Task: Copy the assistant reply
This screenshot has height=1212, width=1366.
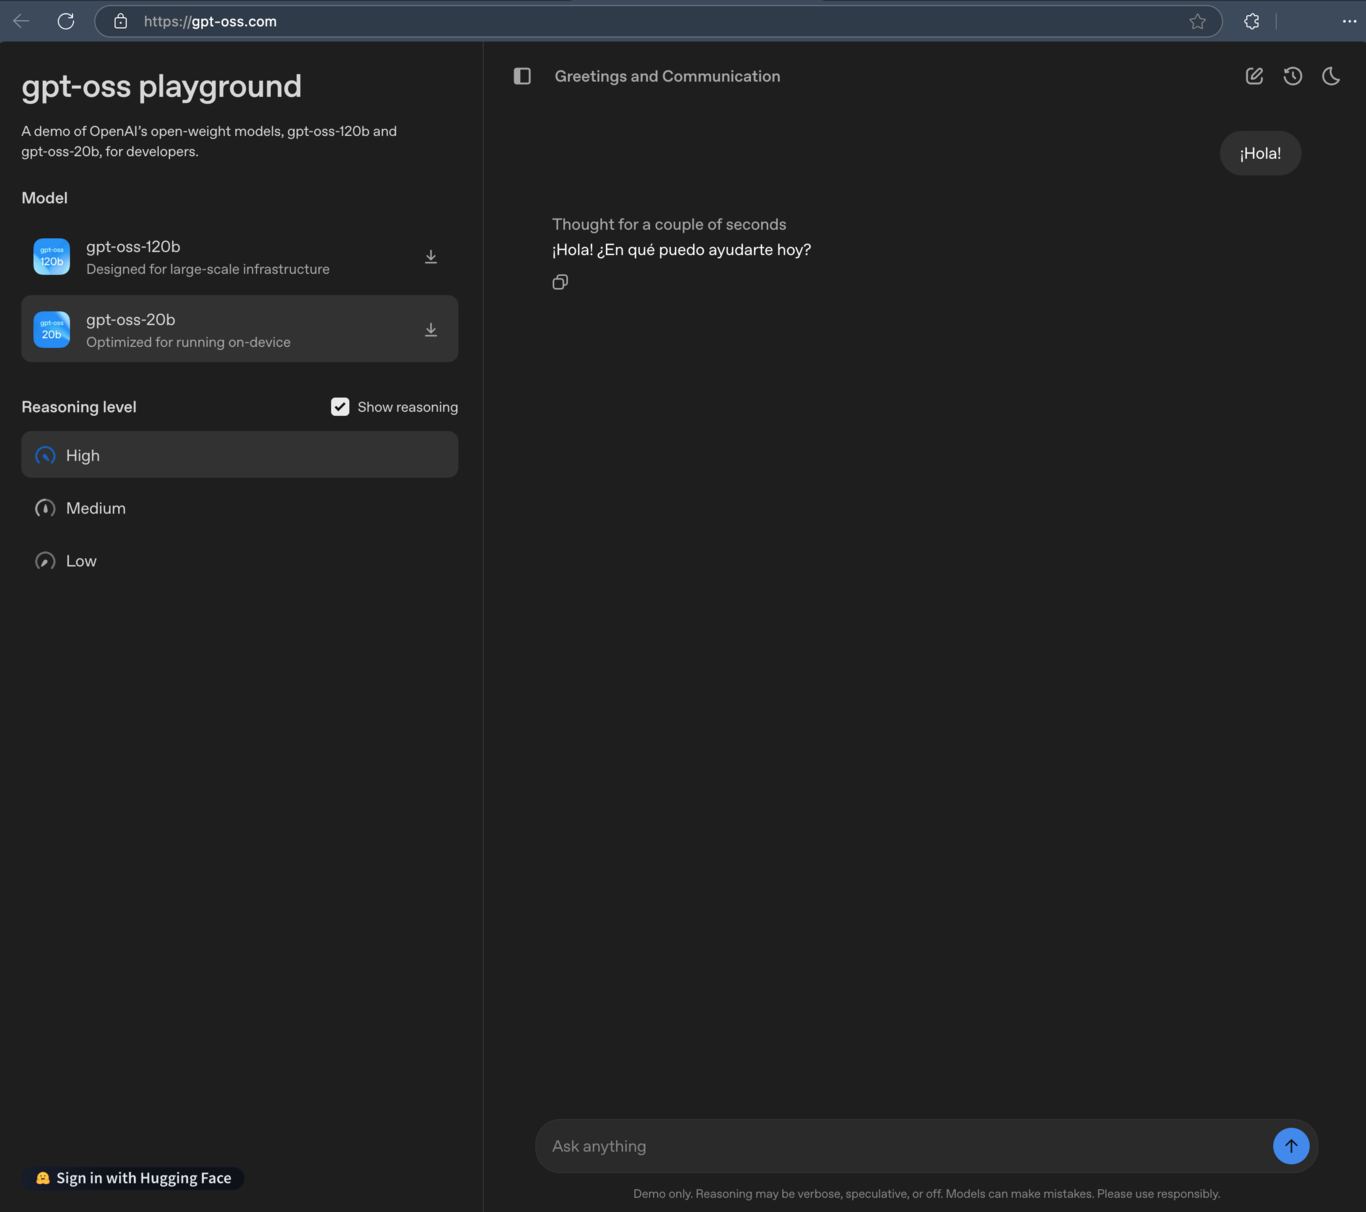Action: (560, 282)
